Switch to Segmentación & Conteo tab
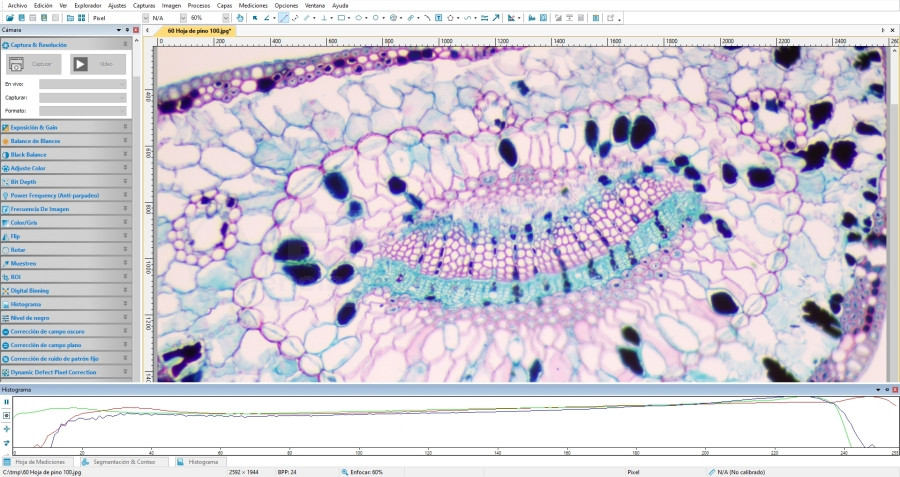 tap(121, 462)
